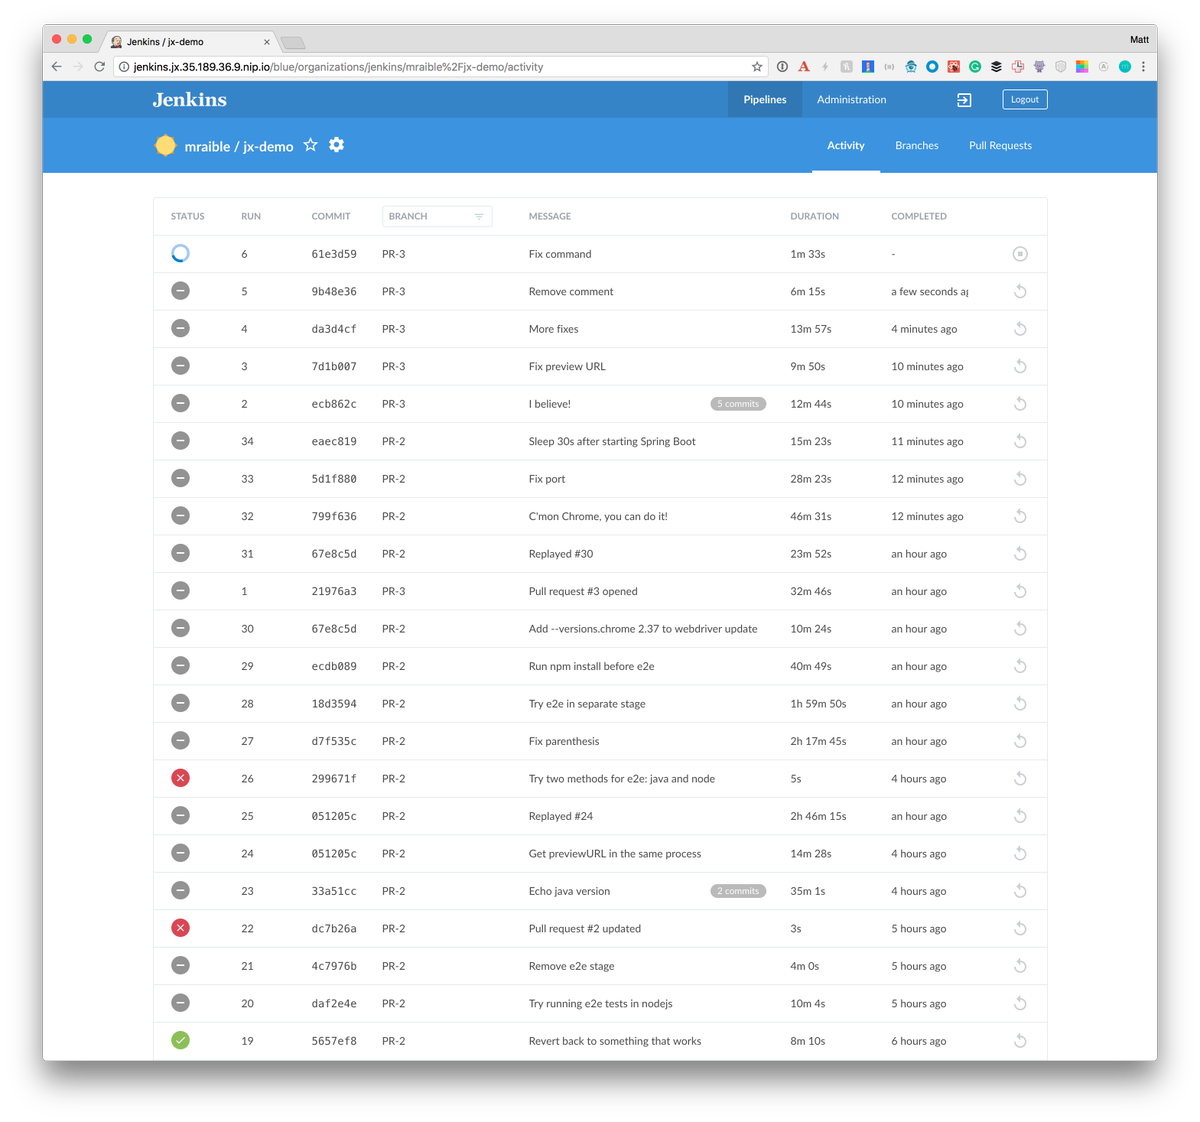
Task: Click the pipeline weather sun icon
Action: (165, 145)
